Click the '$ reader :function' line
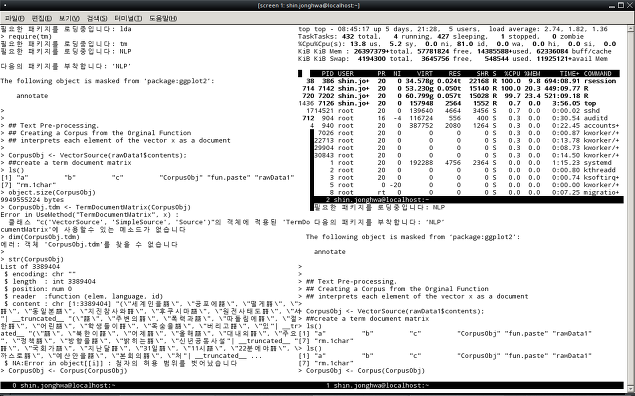The image size is (635, 396). coord(83,296)
